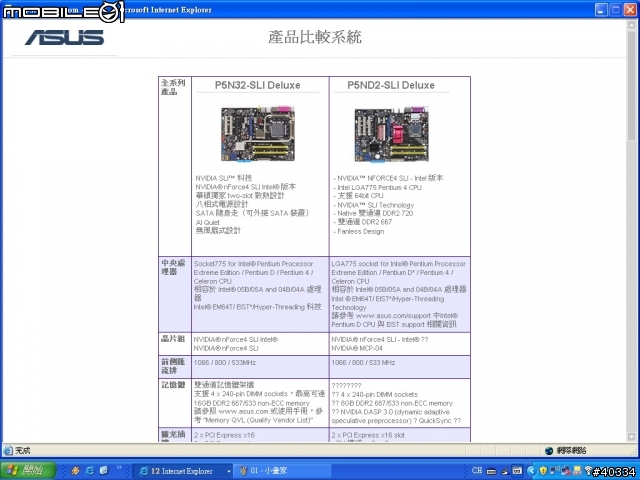Click 'NVIDIA MCP-04' chipset text
640x480 pixels.
coord(357,348)
